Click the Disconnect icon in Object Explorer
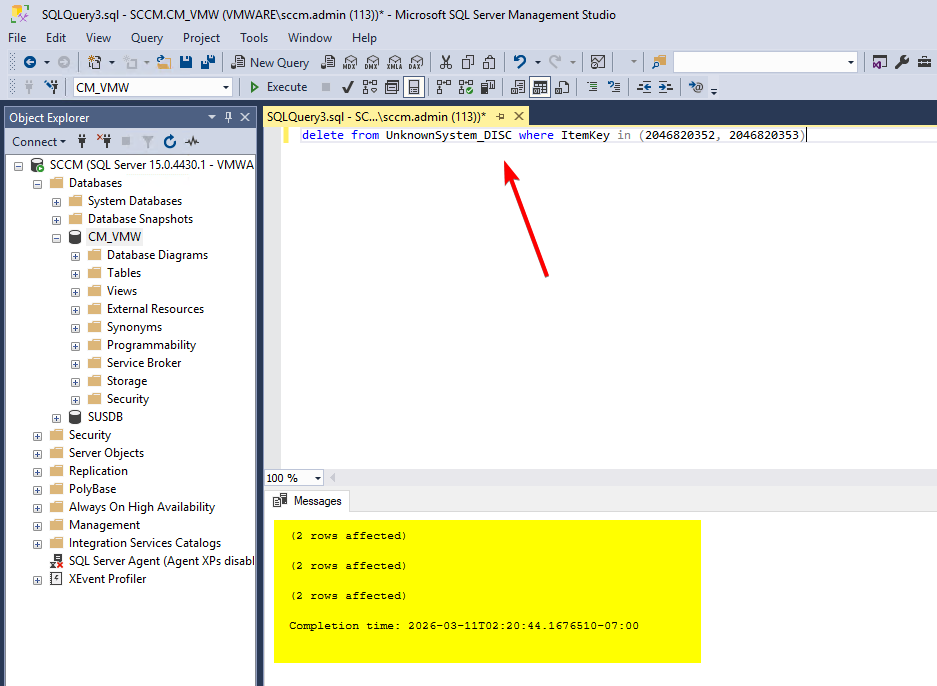 tap(104, 142)
